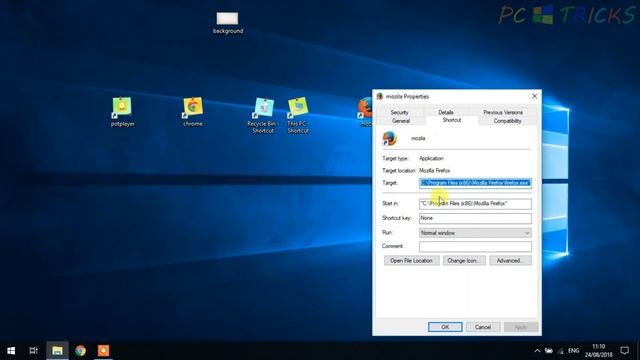This screenshot has width=640, height=360.
Task: Click the Target path input field
Action: [x=475, y=183]
